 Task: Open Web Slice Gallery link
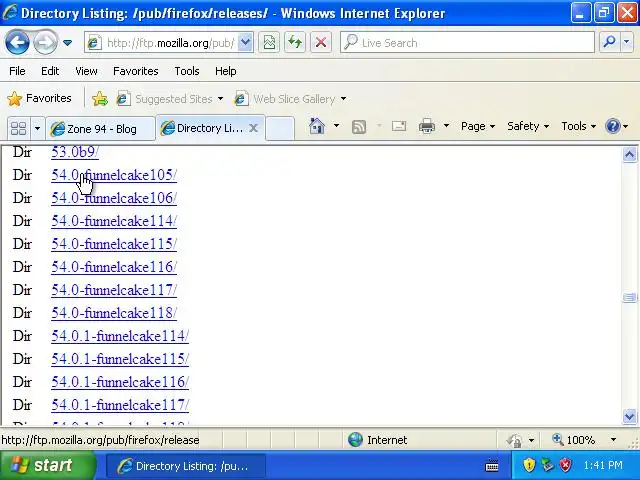pyautogui.click(x=290, y=99)
